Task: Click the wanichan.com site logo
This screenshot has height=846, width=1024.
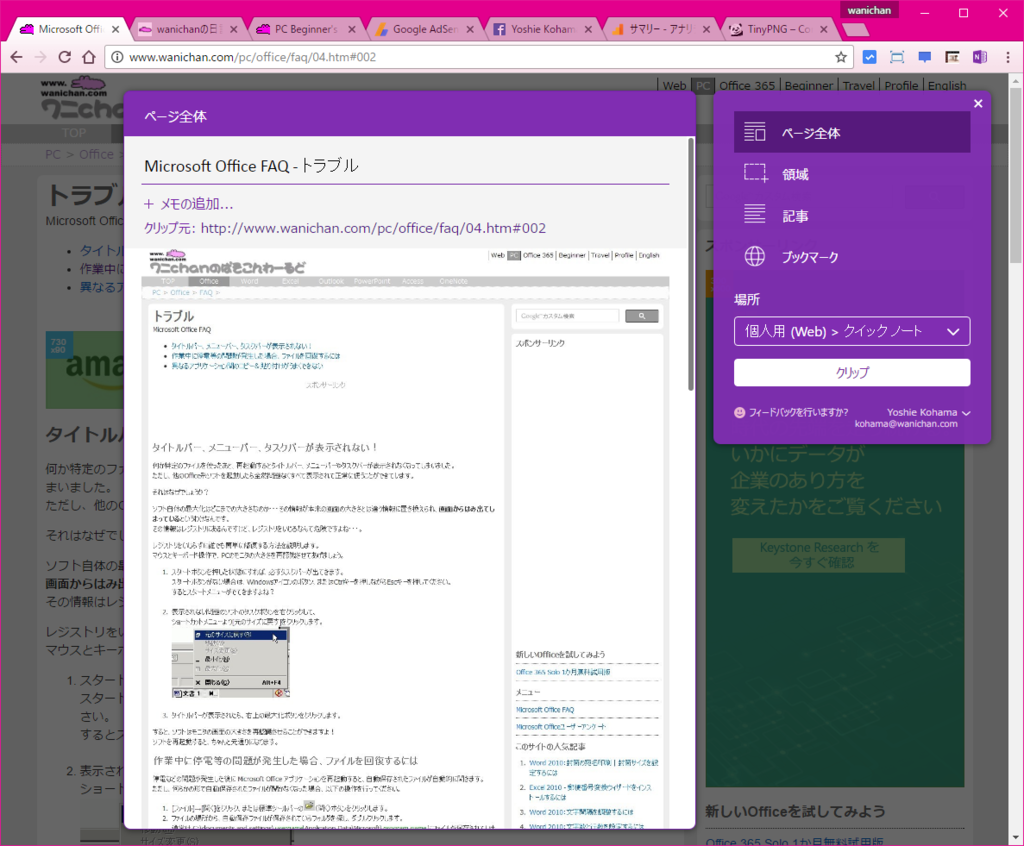Action: (82, 97)
